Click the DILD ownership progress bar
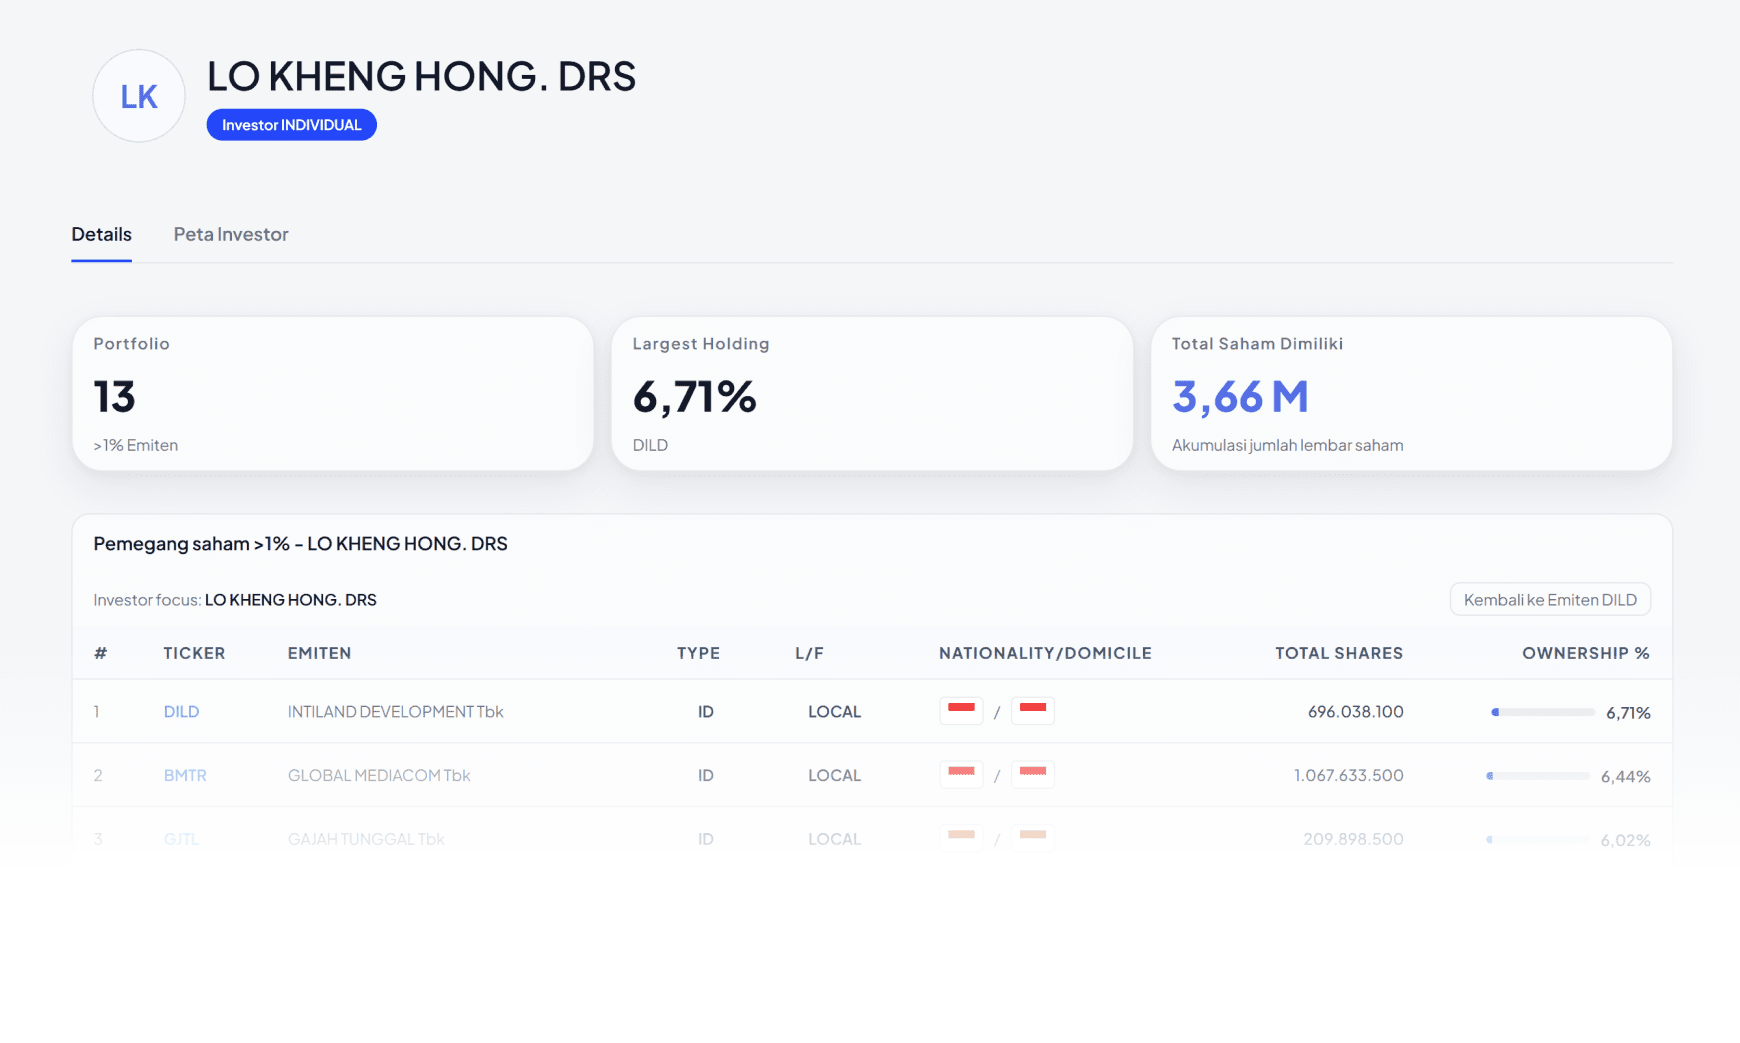 [1543, 712]
